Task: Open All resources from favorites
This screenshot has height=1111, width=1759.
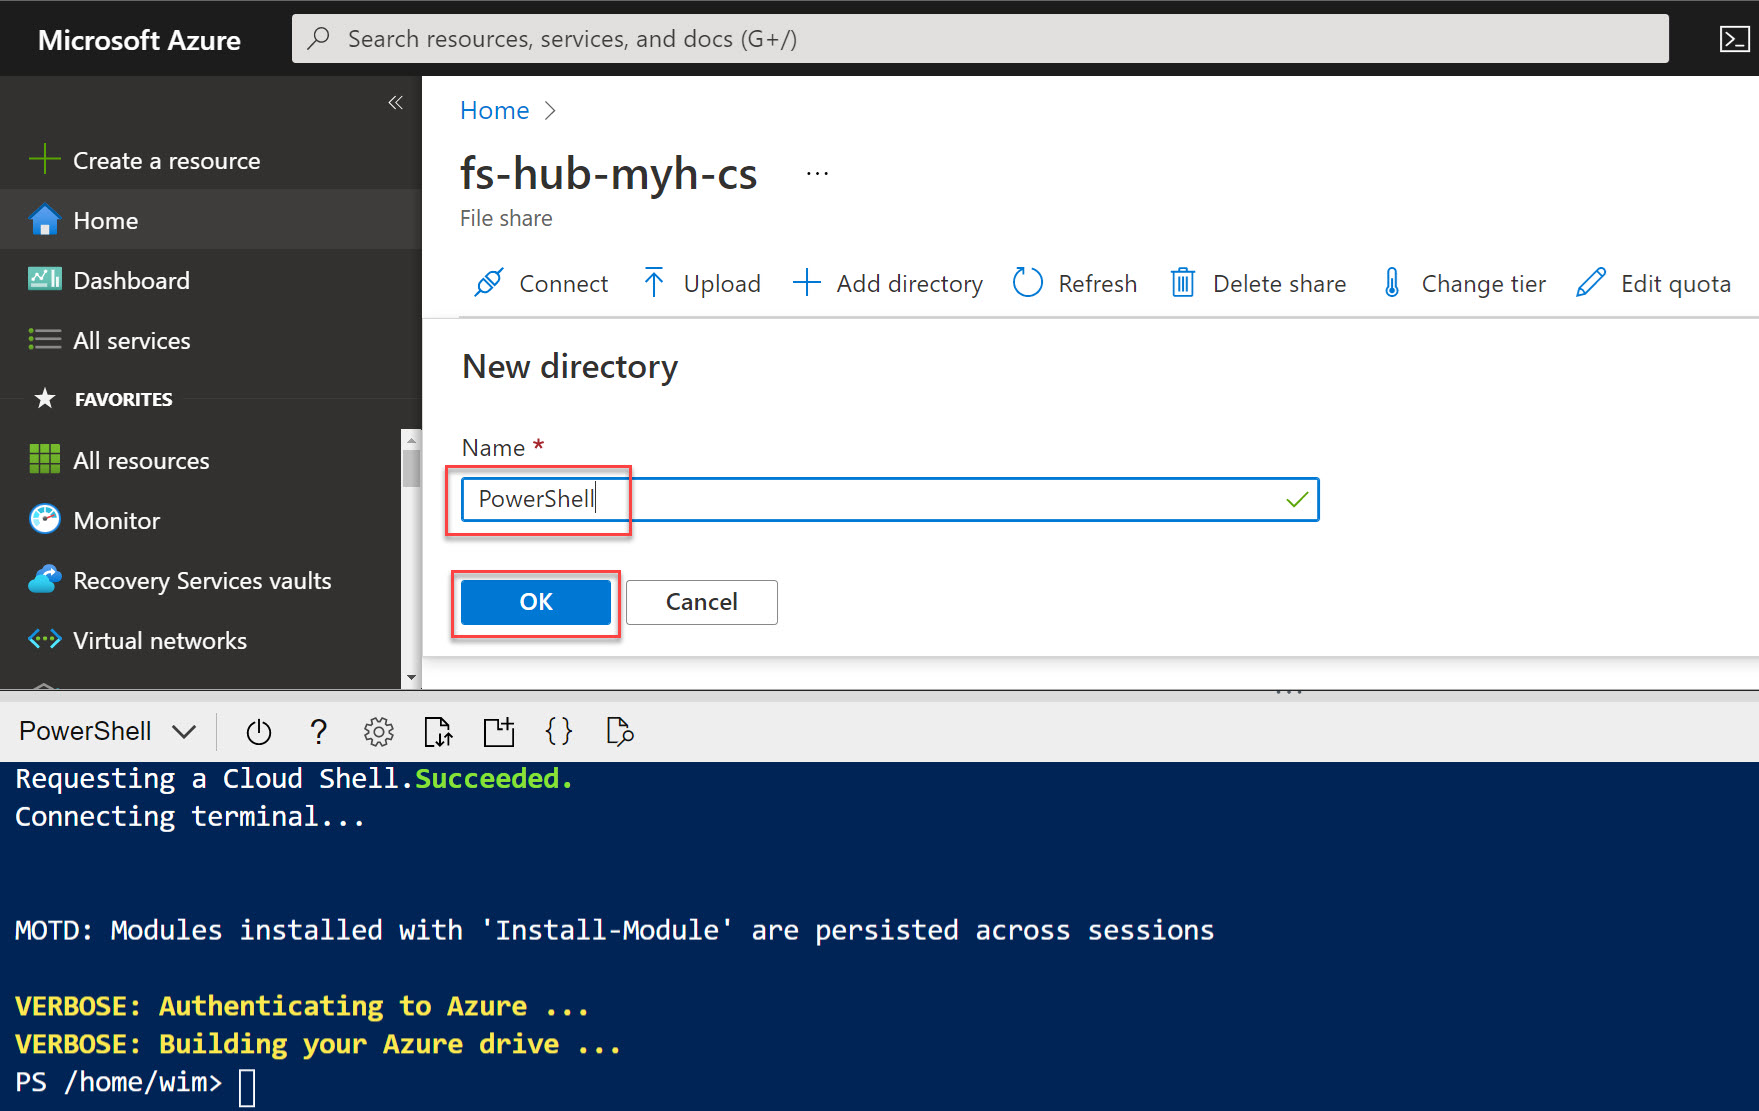Action: coord(200,460)
